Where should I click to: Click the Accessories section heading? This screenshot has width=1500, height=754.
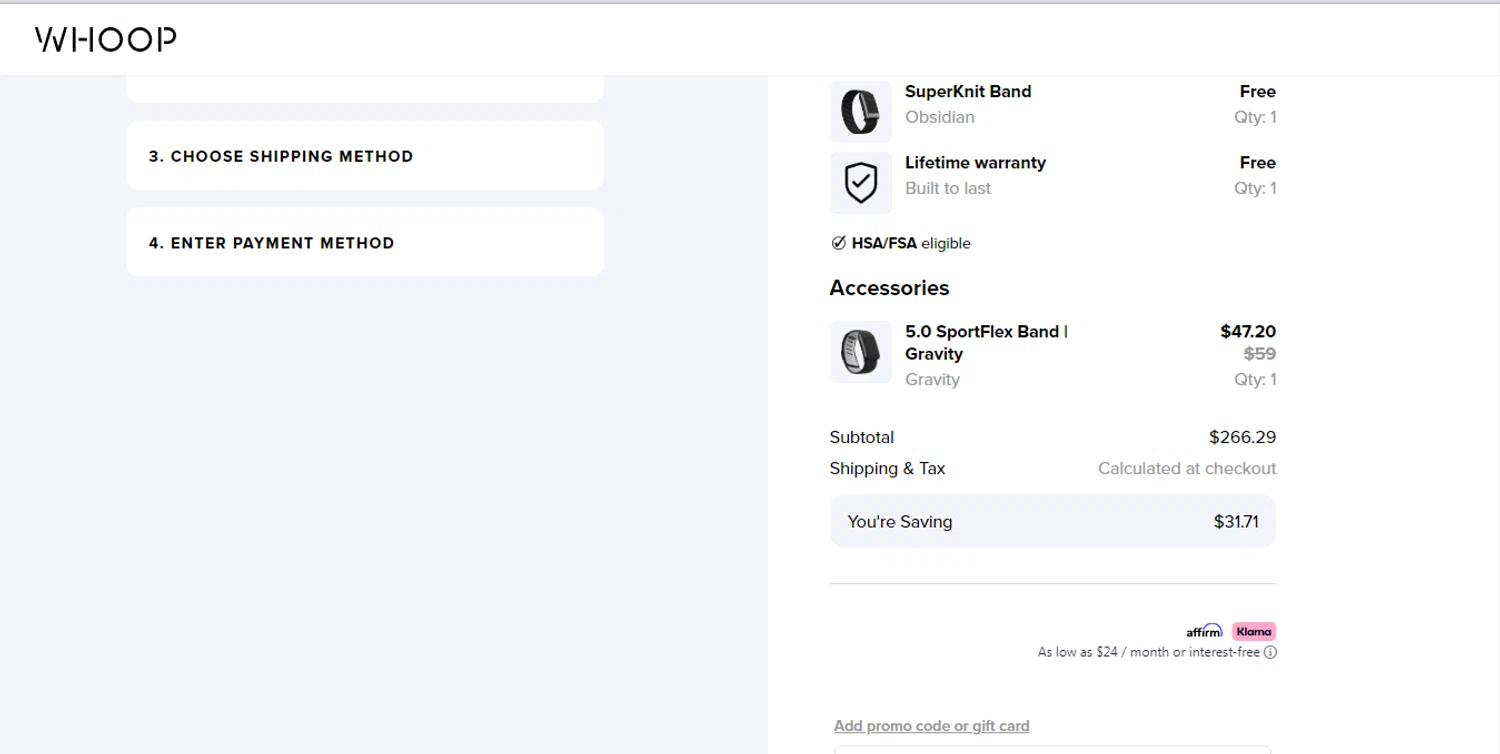[889, 288]
